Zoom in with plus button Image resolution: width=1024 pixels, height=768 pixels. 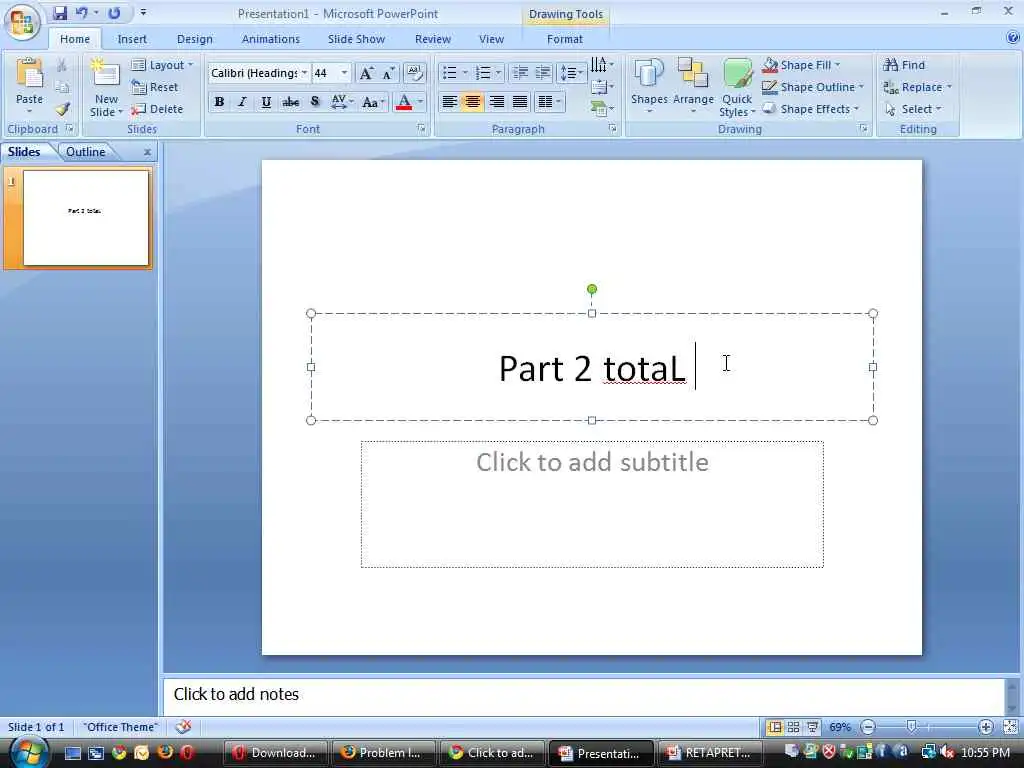tap(985, 727)
